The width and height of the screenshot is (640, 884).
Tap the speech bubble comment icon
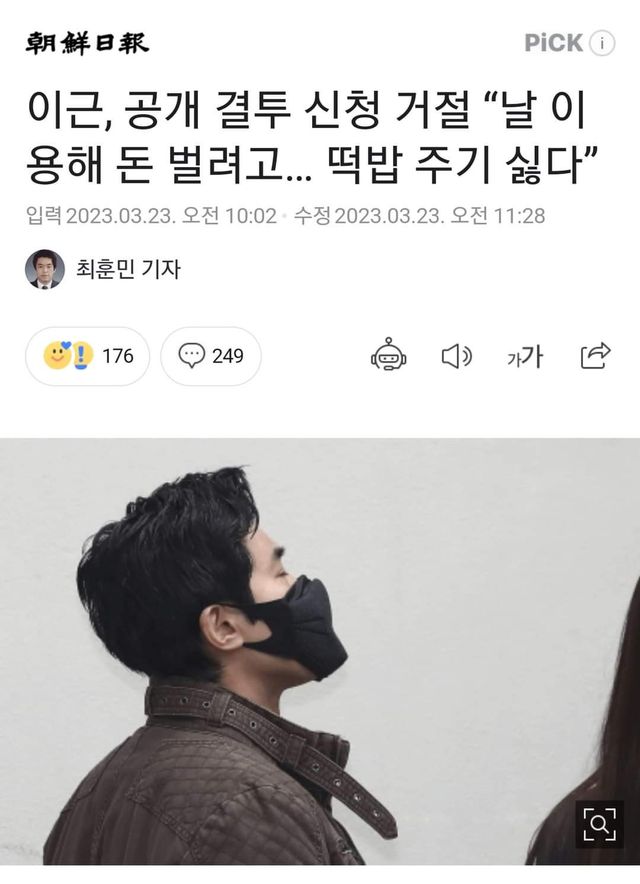tap(191, 356)
